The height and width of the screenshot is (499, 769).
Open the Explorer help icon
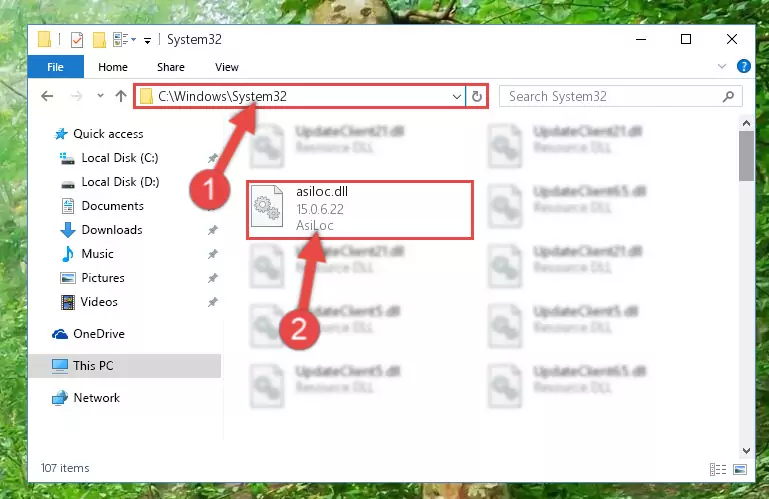[743, 66]
